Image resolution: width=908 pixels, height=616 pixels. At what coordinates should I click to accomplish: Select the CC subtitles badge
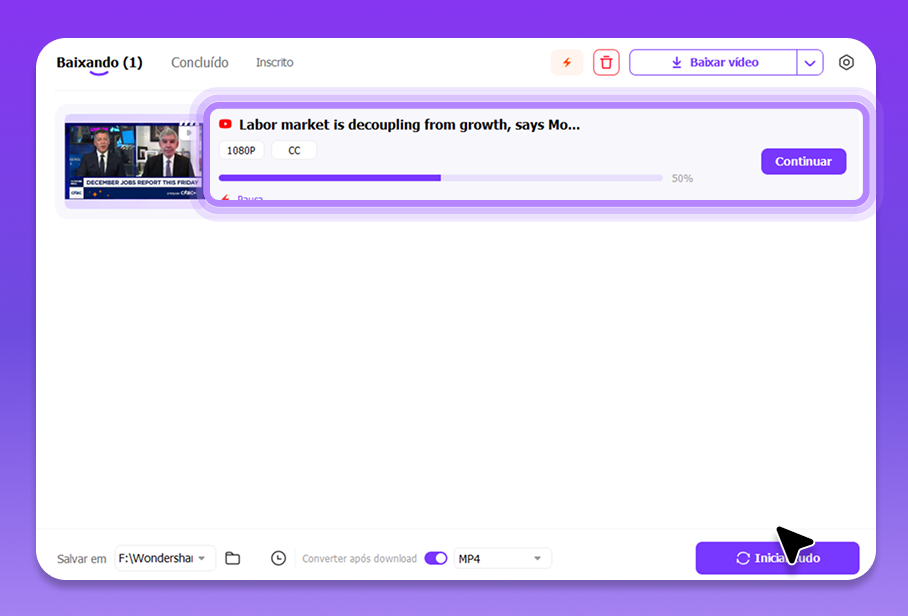(292, 150)
